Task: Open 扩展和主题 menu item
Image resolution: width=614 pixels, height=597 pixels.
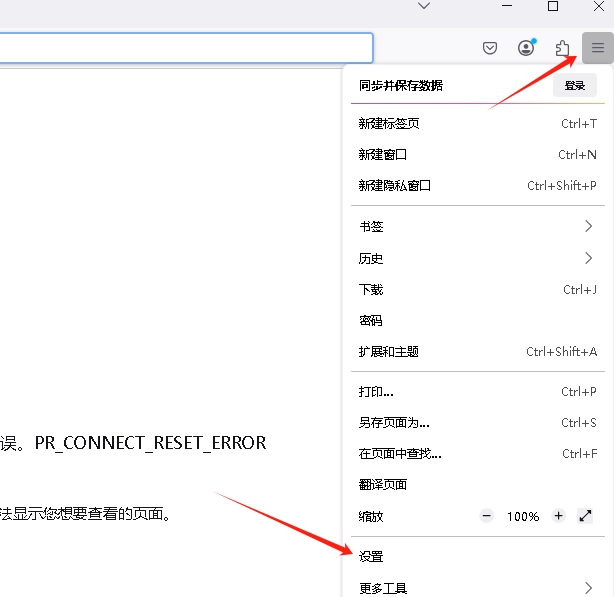Action: 478,352
